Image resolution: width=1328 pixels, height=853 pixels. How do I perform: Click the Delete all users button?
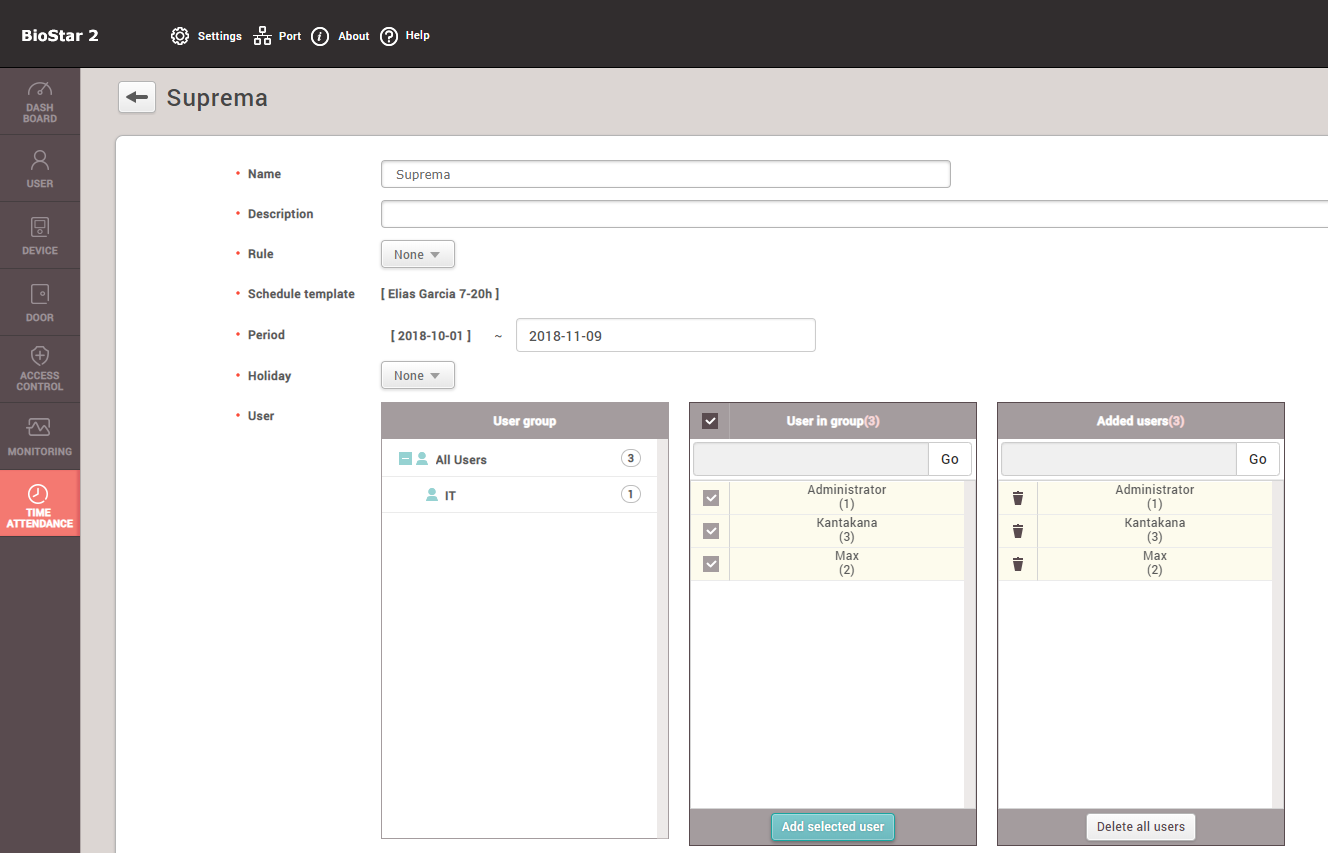pos(1140,827)
